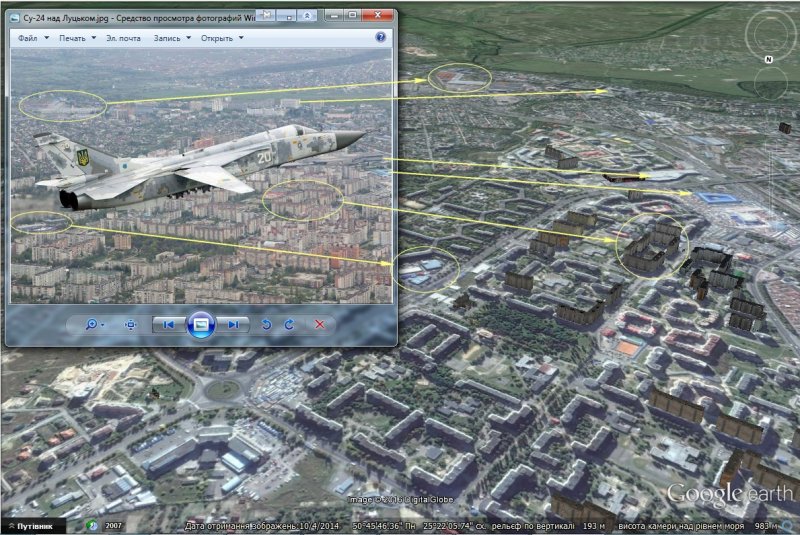Click Эл. почта in the toolbar
The width and height of the screenshot is (800, 535).
click(125, 38)
